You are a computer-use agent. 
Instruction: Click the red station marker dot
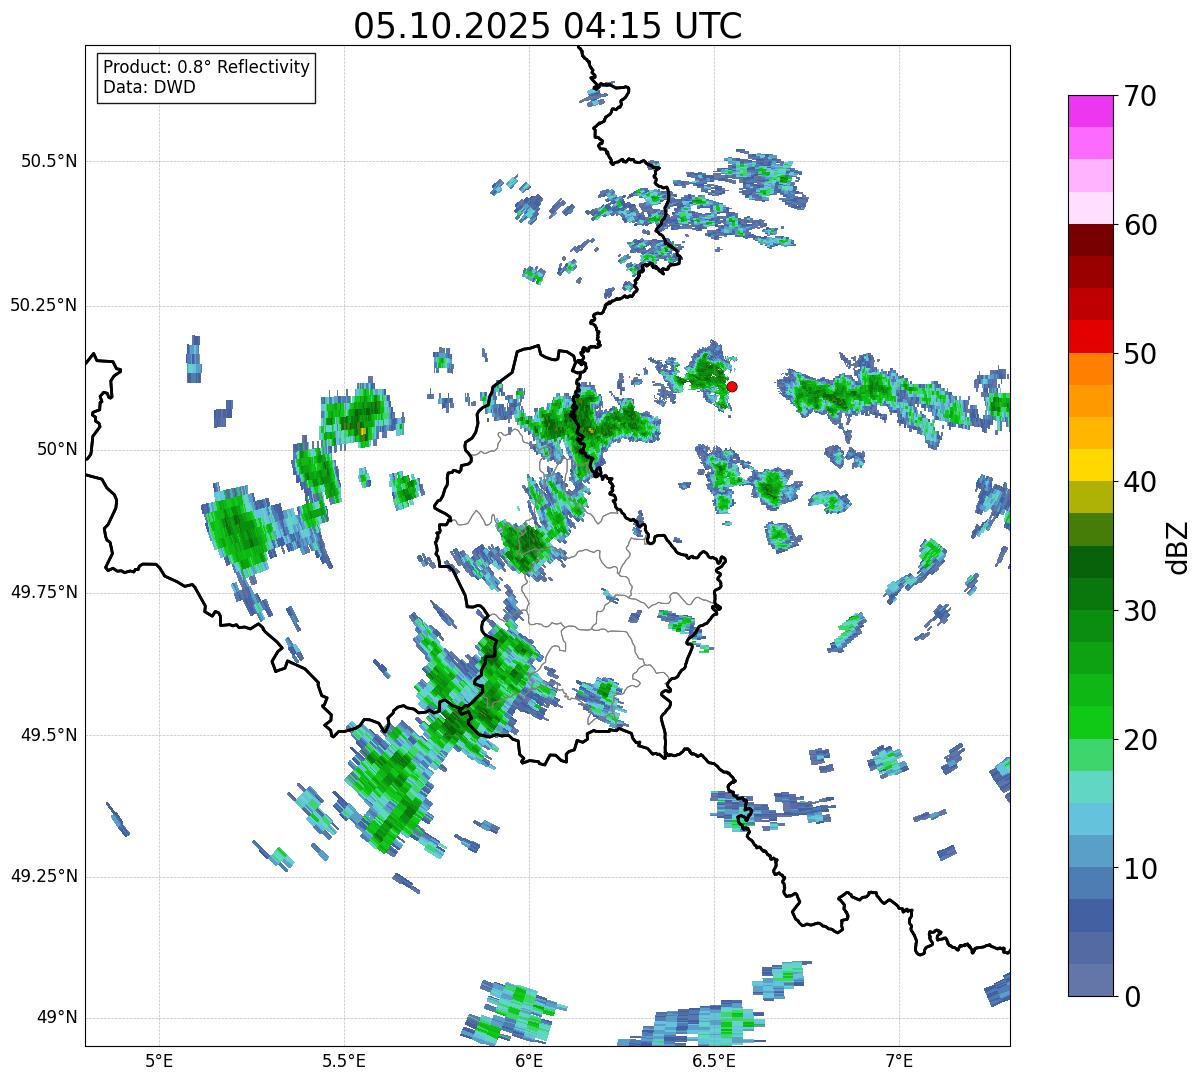click(732, 386)
